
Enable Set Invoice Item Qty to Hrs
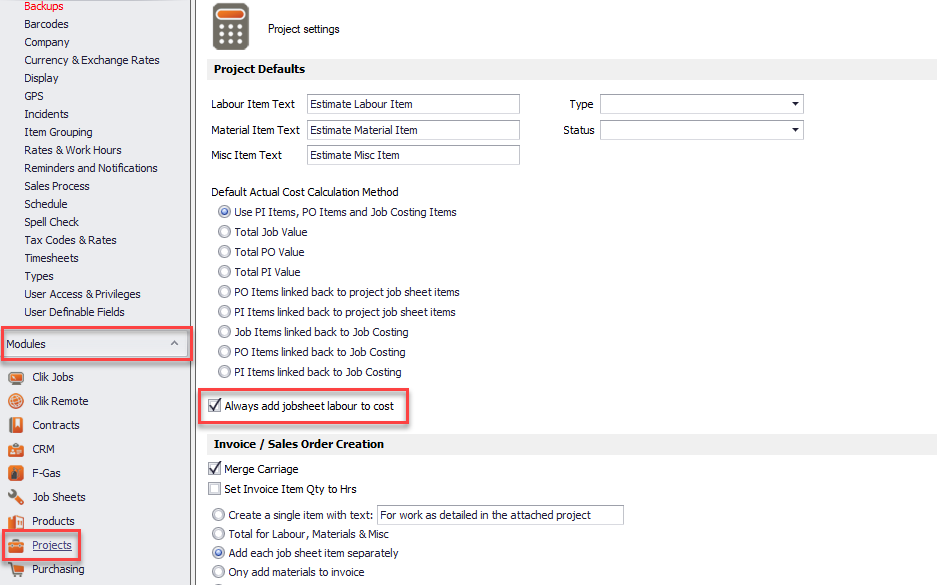tap(215, 489)
